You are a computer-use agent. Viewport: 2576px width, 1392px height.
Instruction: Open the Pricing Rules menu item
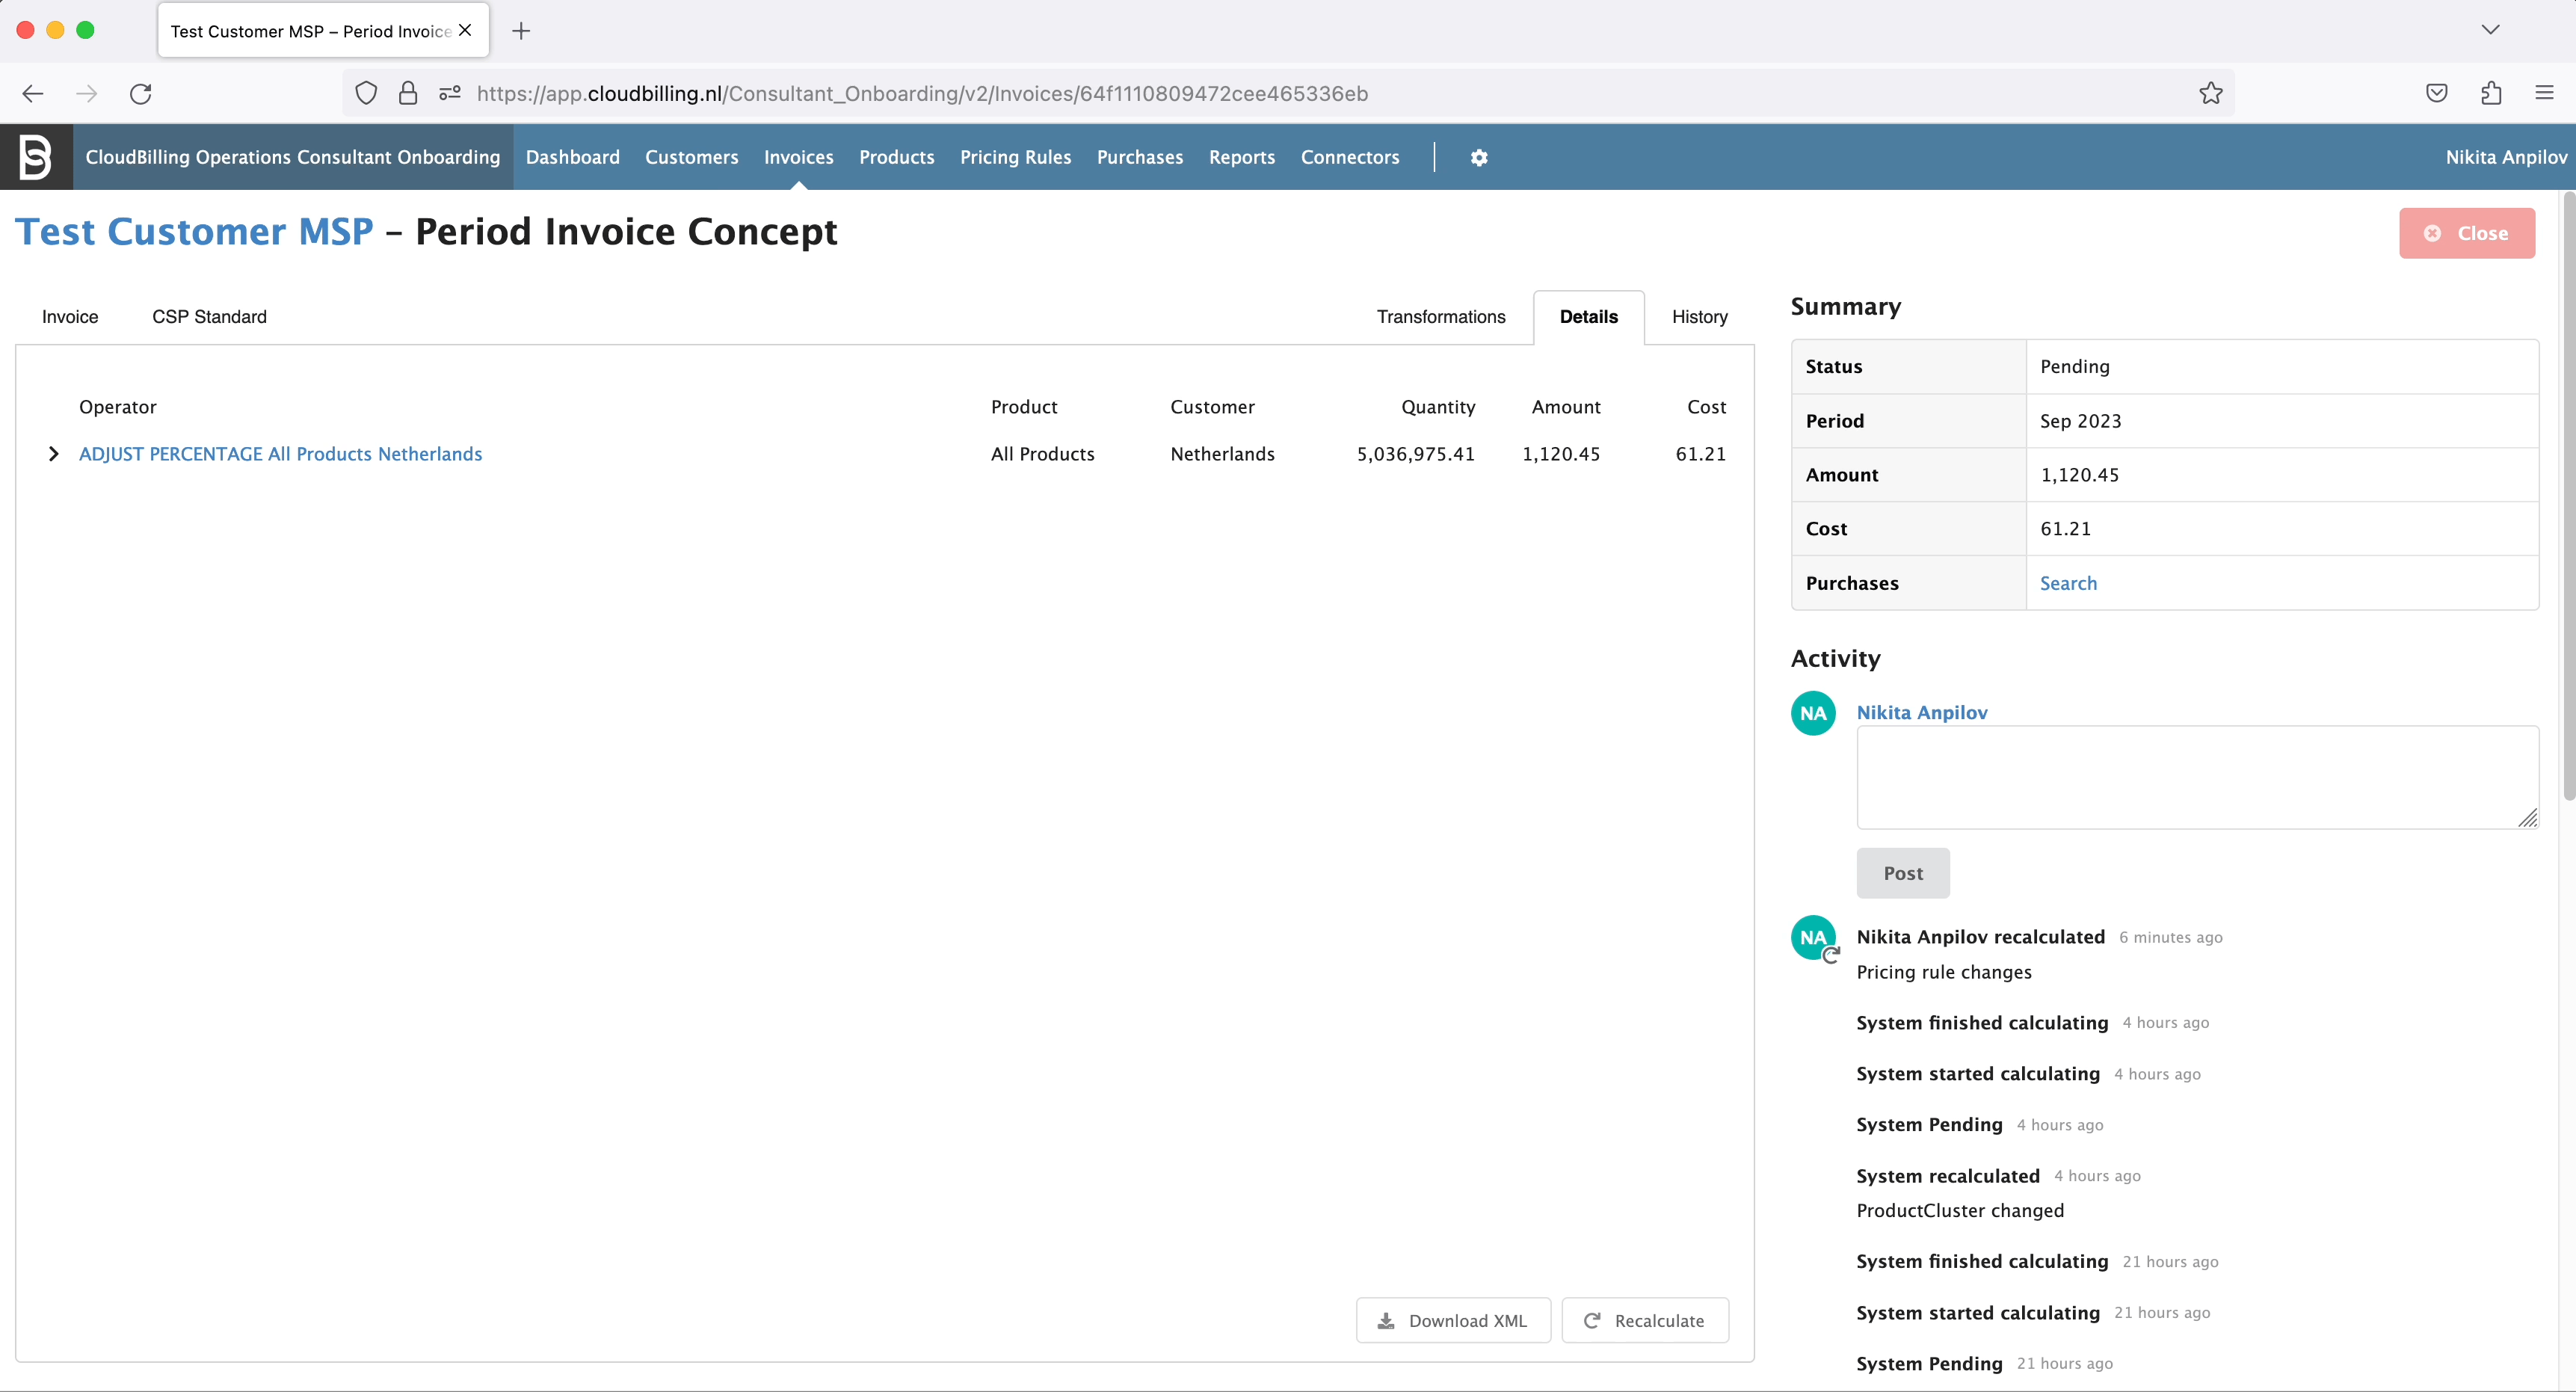coord(1015,157)
